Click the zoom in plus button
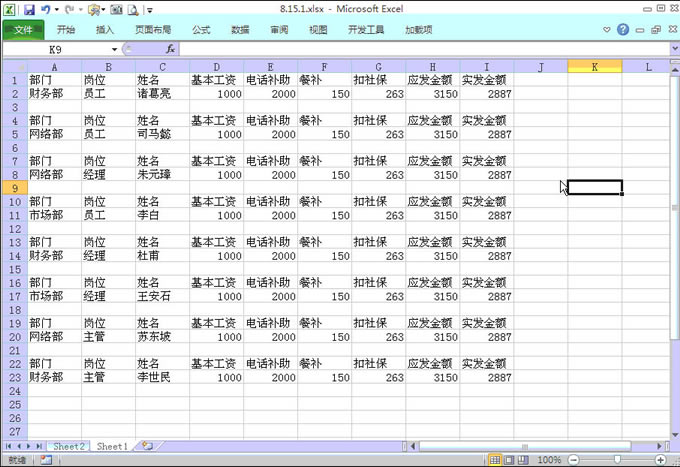 660,460
